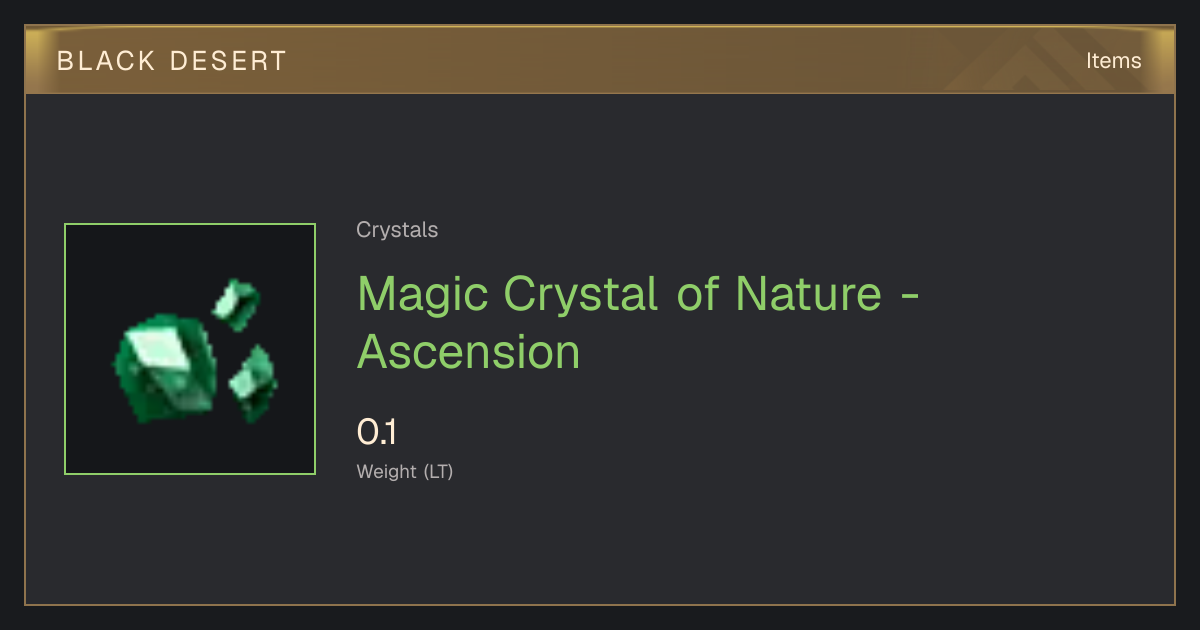1200x630 pixels.
Task: Click the word Nature in item title
Action: coord(809,293)
